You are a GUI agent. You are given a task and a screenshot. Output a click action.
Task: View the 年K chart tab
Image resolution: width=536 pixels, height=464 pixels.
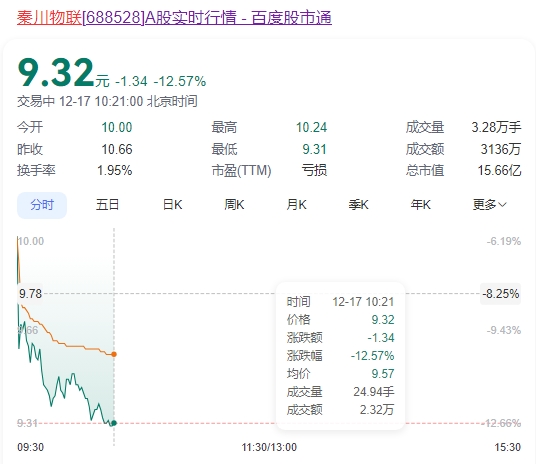click(421, 205)
